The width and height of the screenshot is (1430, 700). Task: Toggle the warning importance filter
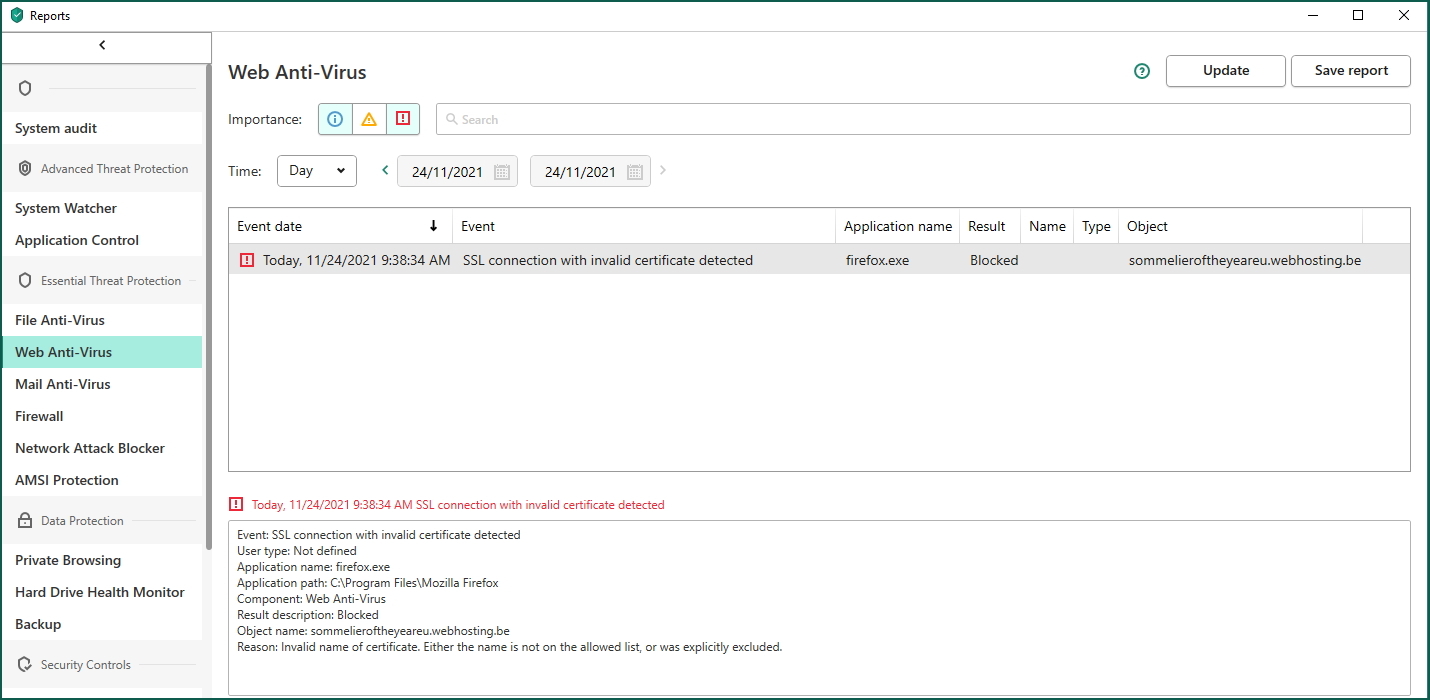click(x=369, y=119)
